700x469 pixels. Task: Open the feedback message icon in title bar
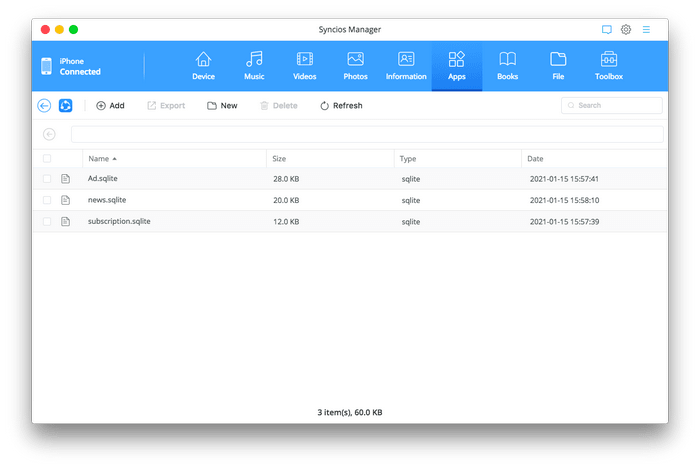(606, 29)
